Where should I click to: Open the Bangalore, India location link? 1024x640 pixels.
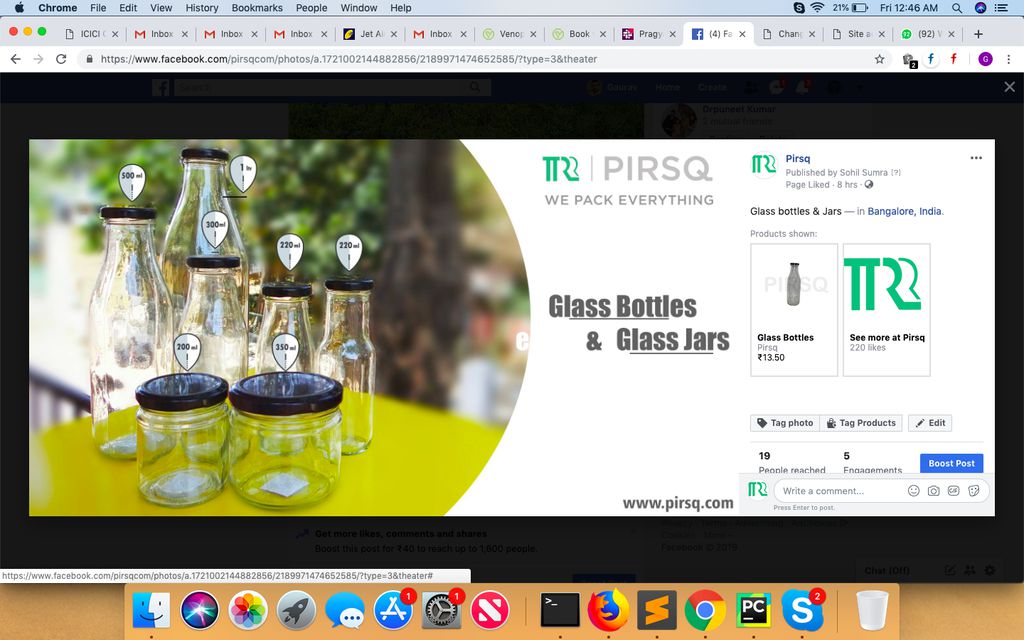click(904, 211)
